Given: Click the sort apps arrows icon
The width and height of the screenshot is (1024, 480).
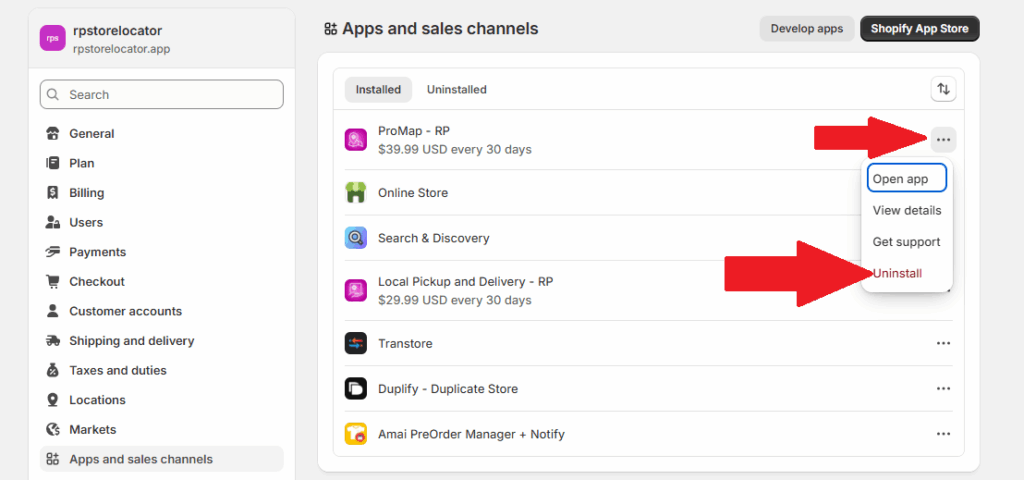Looking at the screenshot, I should tap(943, 89).
